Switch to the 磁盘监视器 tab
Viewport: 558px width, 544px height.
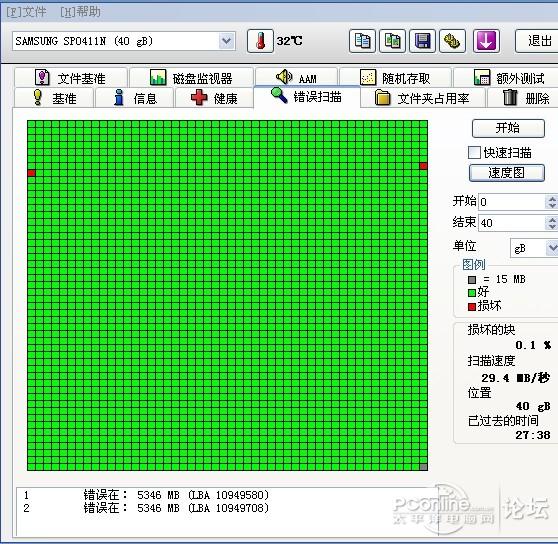(191, 78)
